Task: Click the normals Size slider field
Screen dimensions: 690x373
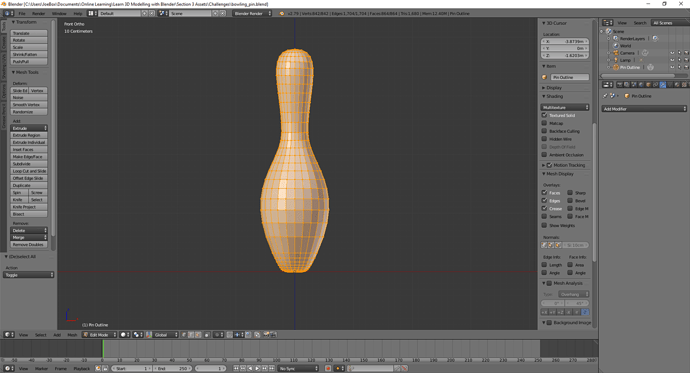Action: tap(576, 245)
